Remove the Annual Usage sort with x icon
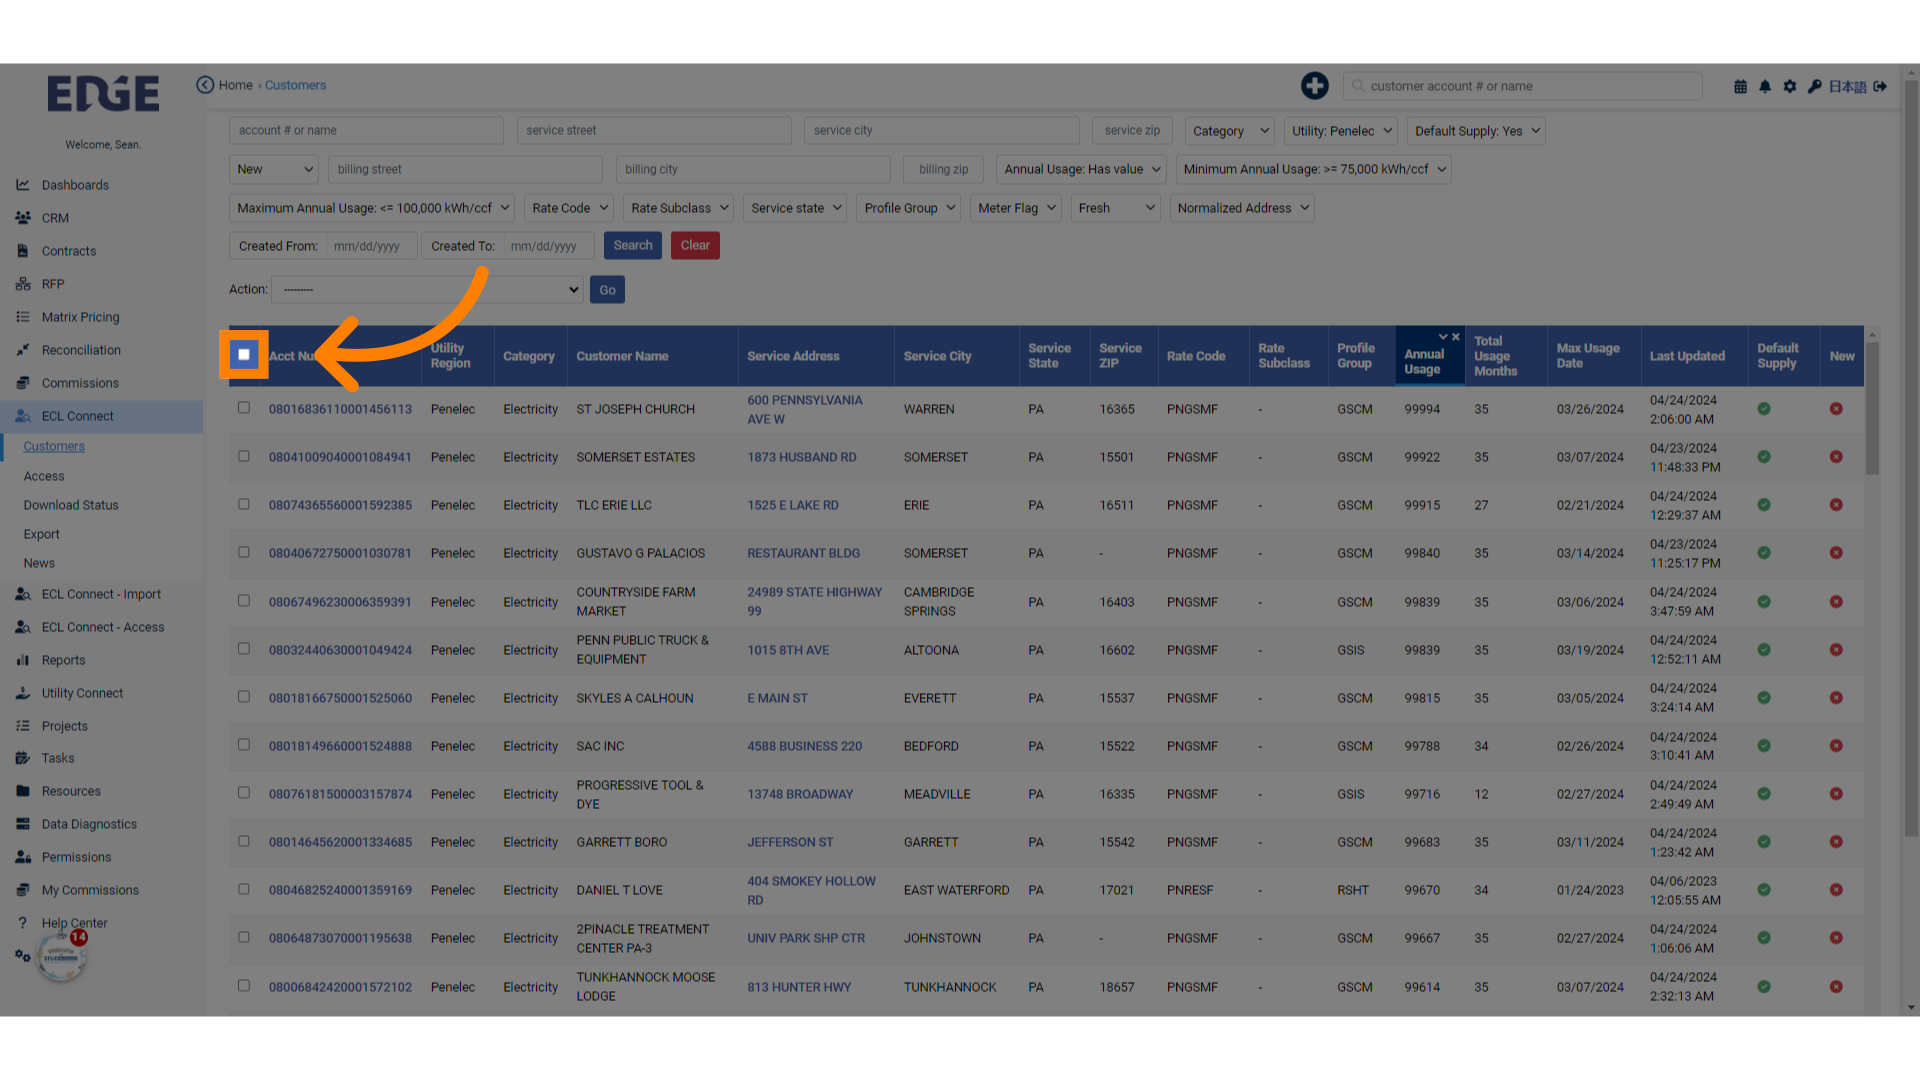The height and width of the screenshot is (1080, 1920). click(1456, 337)
